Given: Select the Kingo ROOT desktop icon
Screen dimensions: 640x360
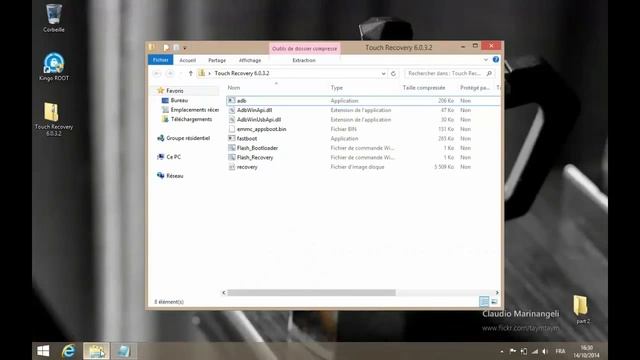Looking at the screenshot, I should point(53,67).
